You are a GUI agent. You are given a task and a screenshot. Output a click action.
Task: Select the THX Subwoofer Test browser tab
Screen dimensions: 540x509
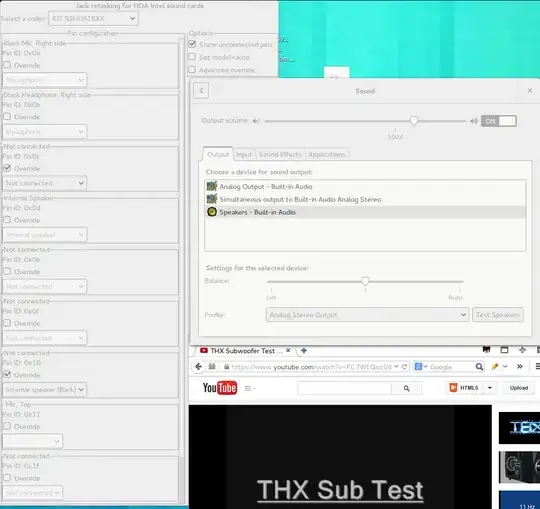coord(245,351)
